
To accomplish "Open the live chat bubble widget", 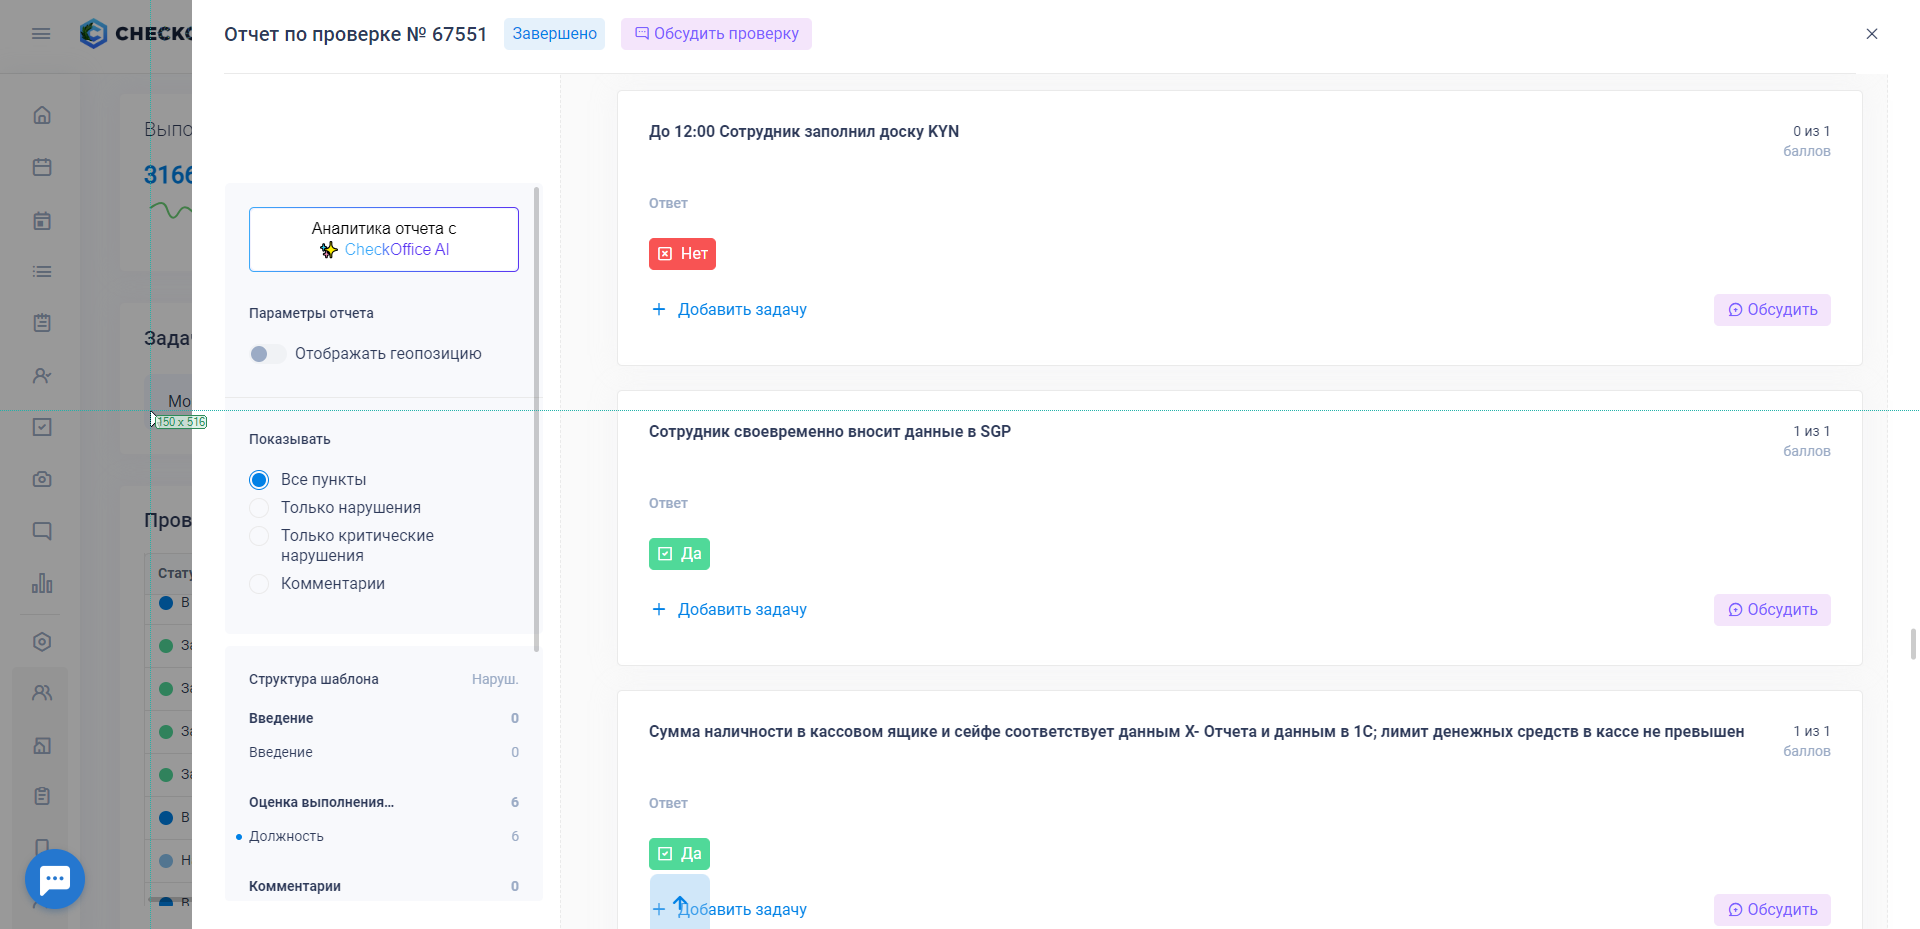I will (55, 879).
